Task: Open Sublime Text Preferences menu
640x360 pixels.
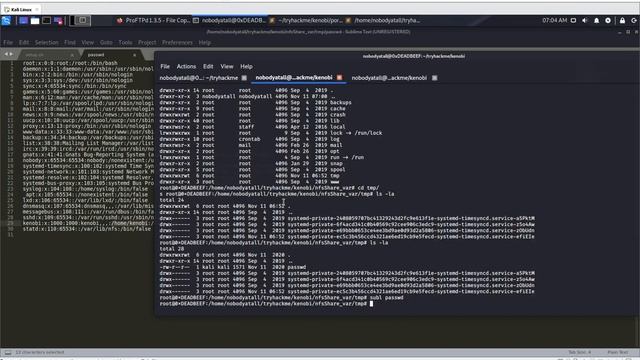Action: point(177,42)
